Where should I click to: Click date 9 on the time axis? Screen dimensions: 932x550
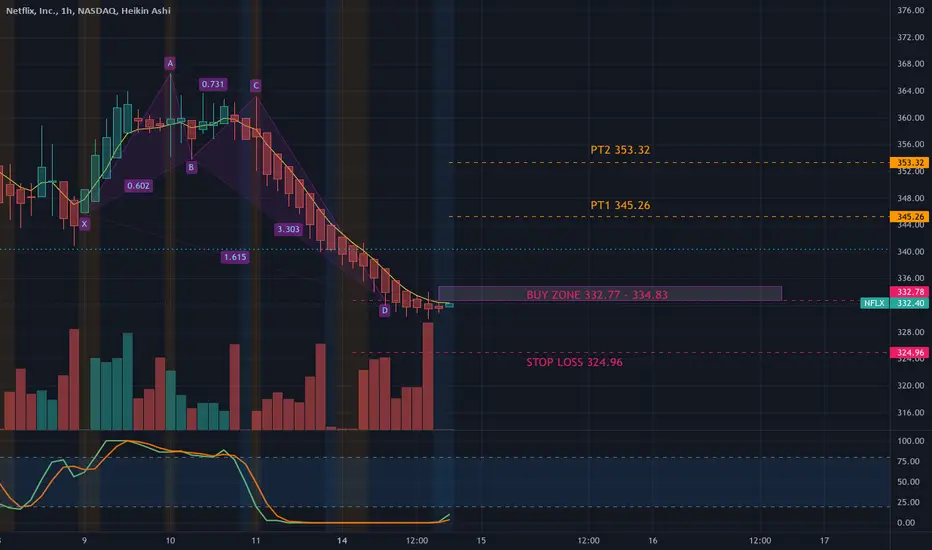84,540
